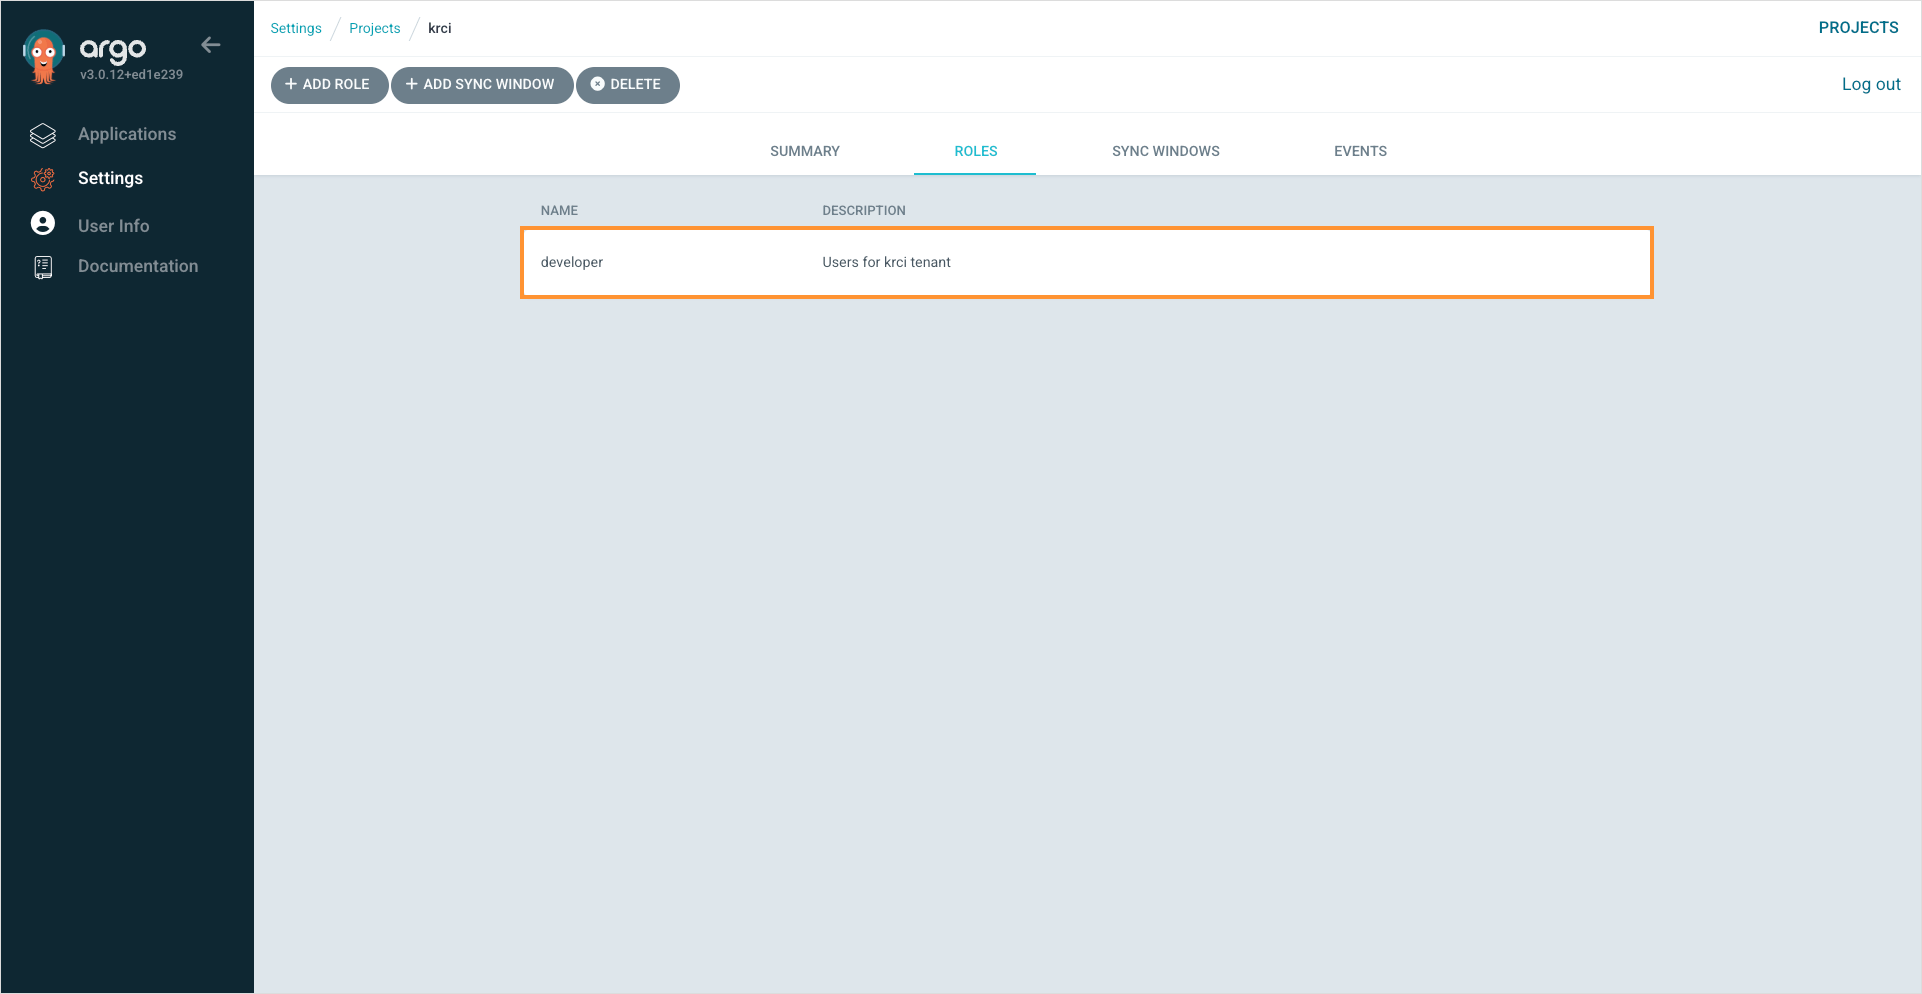
Task: Navigate to Projects breadcrumb link
Action: [374, 28]
